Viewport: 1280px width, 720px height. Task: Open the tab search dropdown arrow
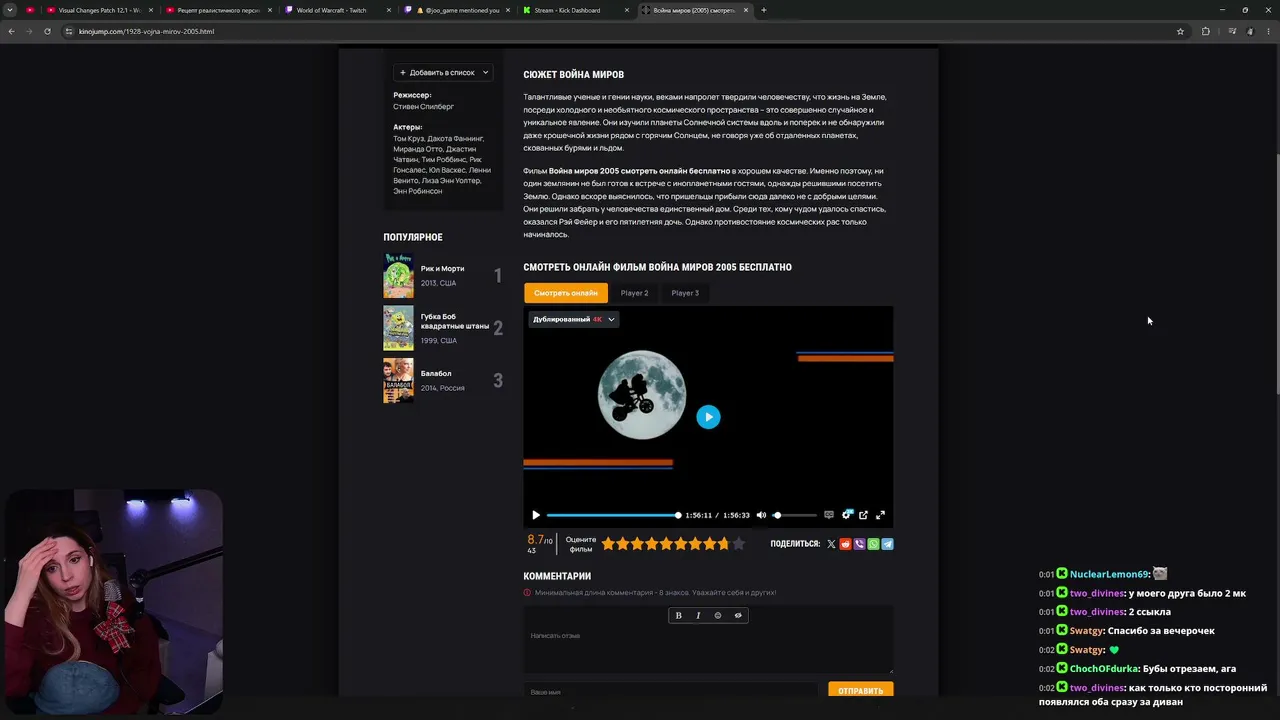click(x=10, y=10)
